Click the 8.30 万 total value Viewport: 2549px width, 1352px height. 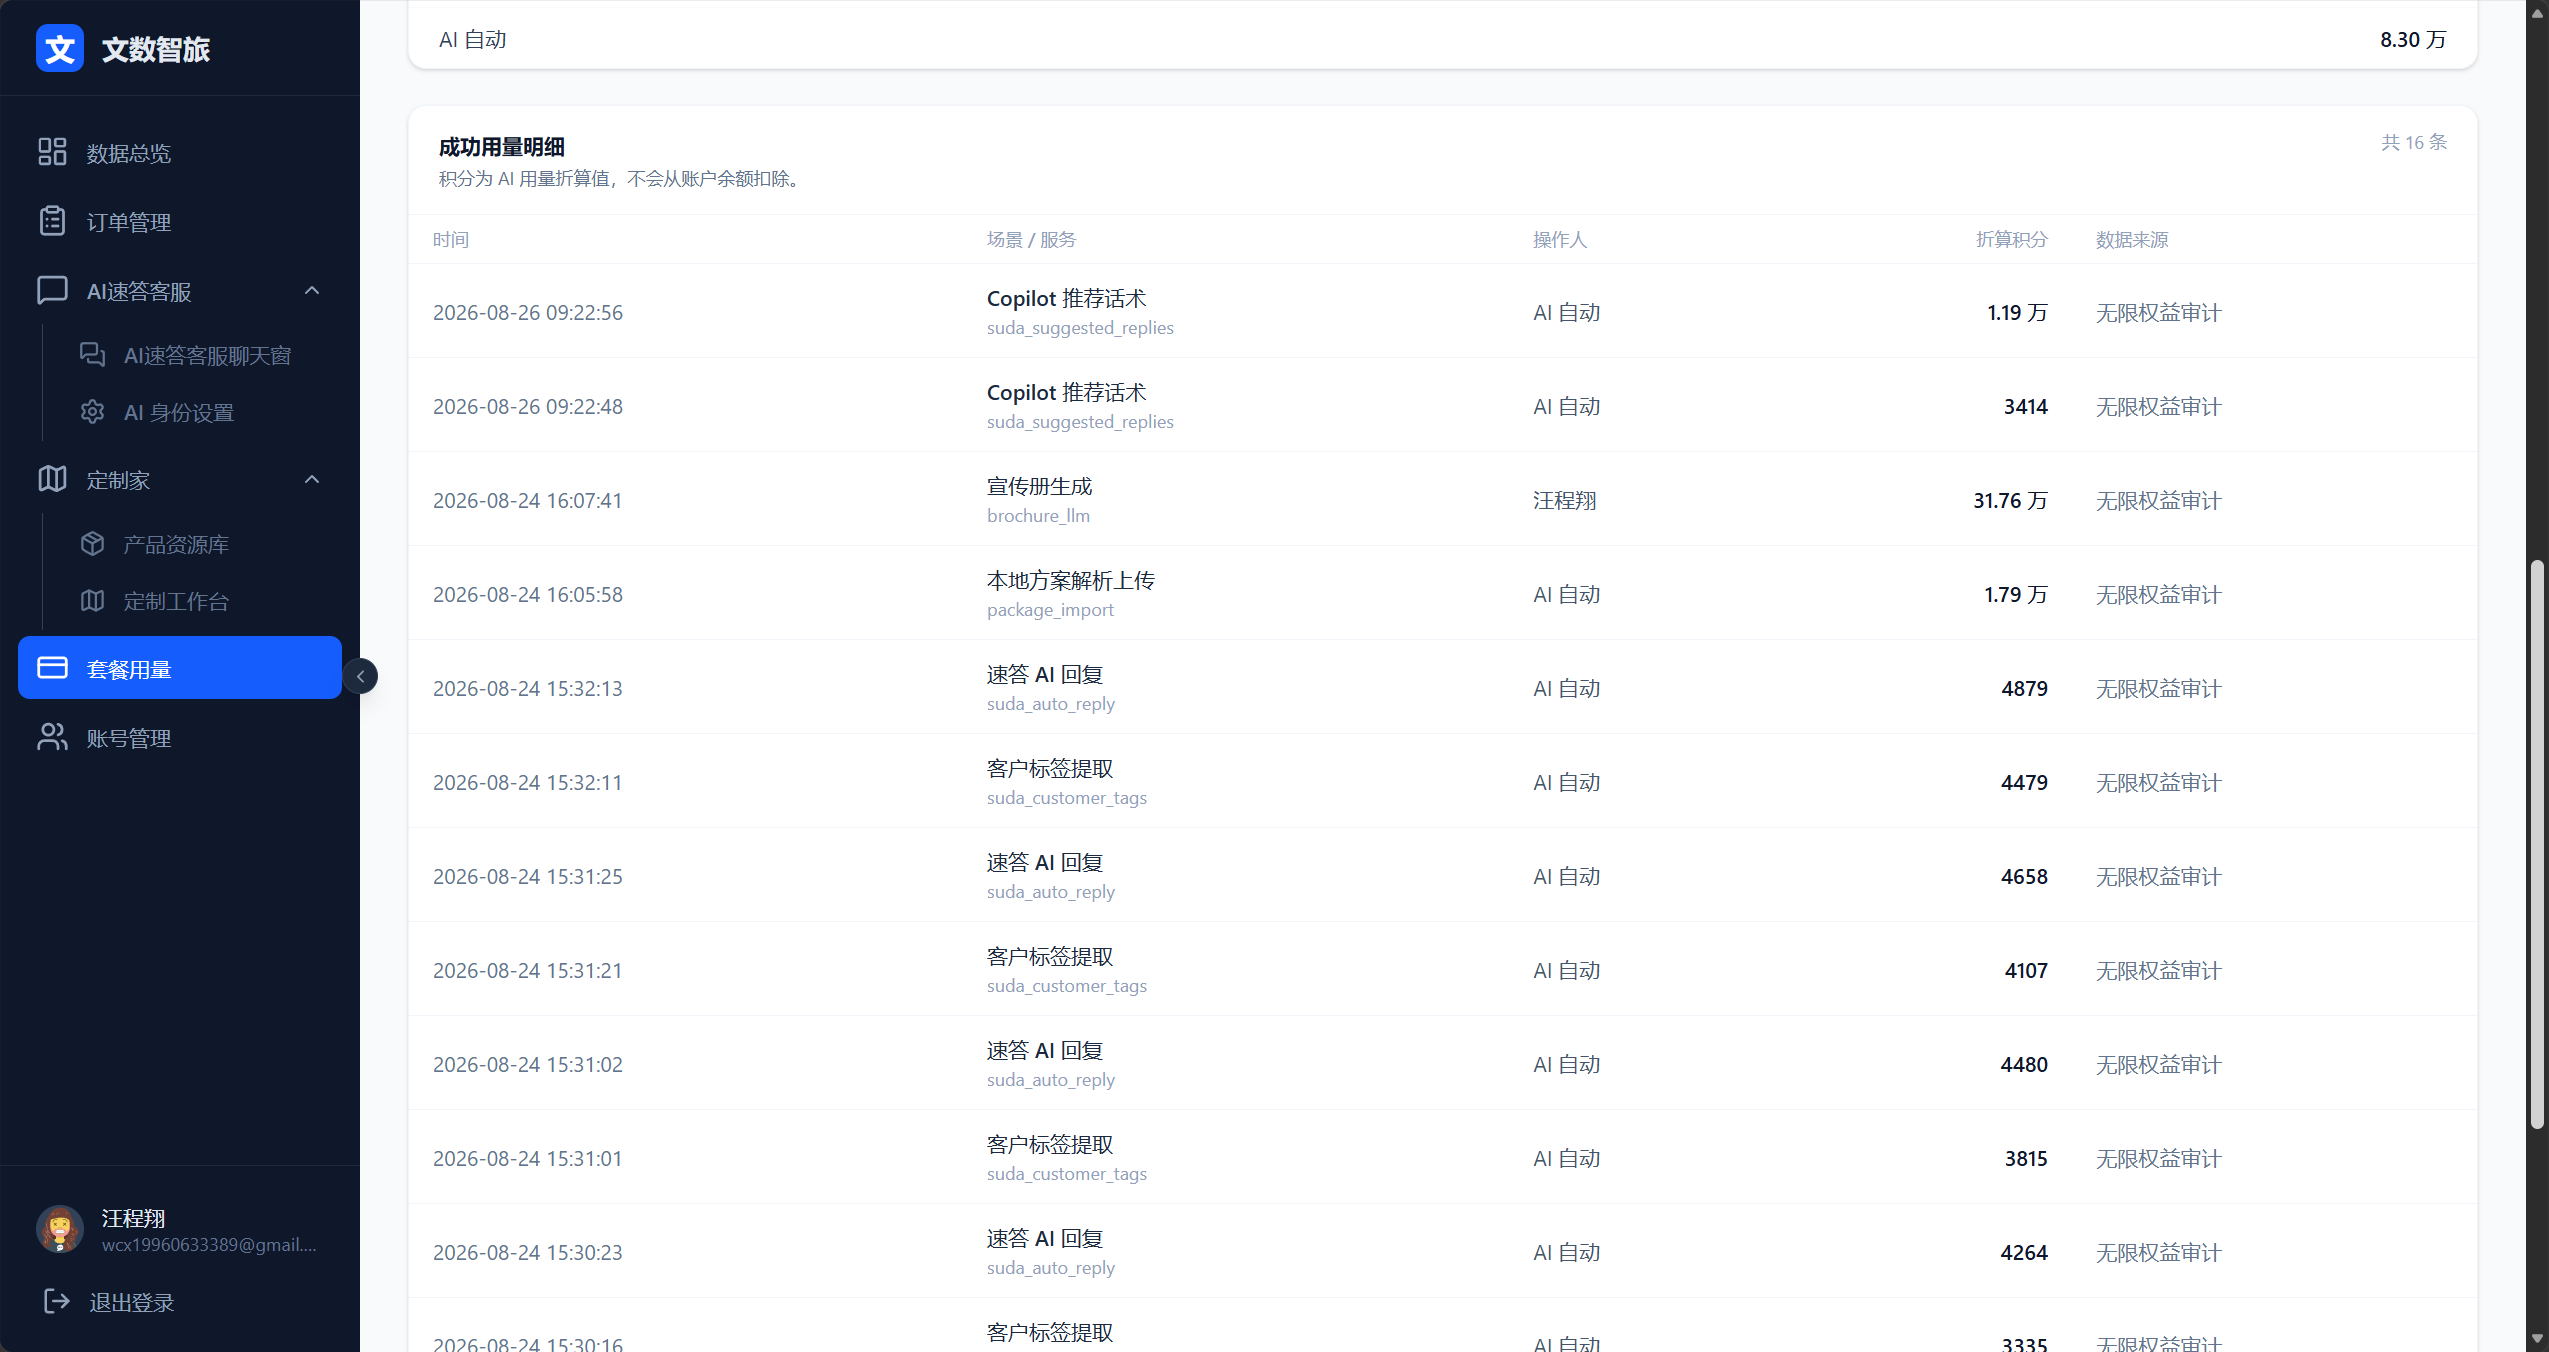pyautogui.click(x=2413, y=39)
